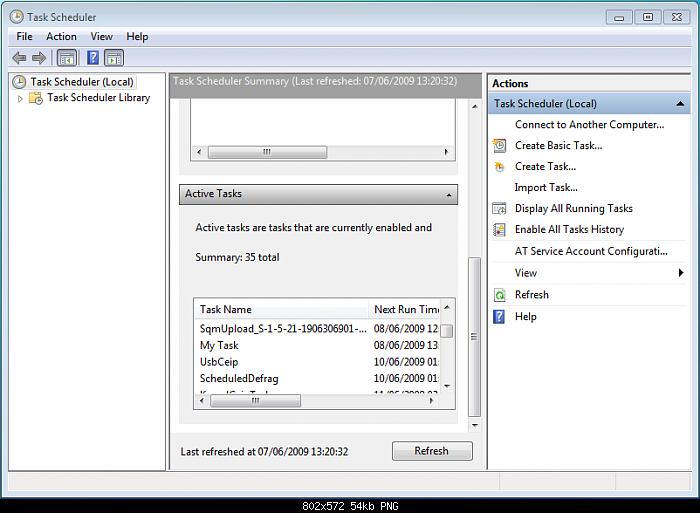The image size is (700, 513).
Task: Collapse the Task Scheduler (Local) actions group
Action: tap(680, 104)
